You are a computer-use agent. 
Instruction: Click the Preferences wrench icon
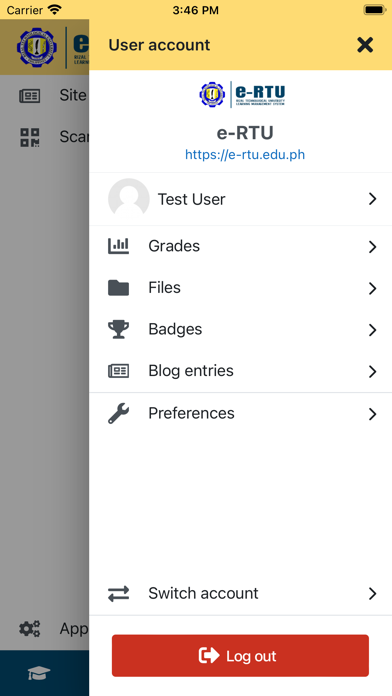(119, 413)
